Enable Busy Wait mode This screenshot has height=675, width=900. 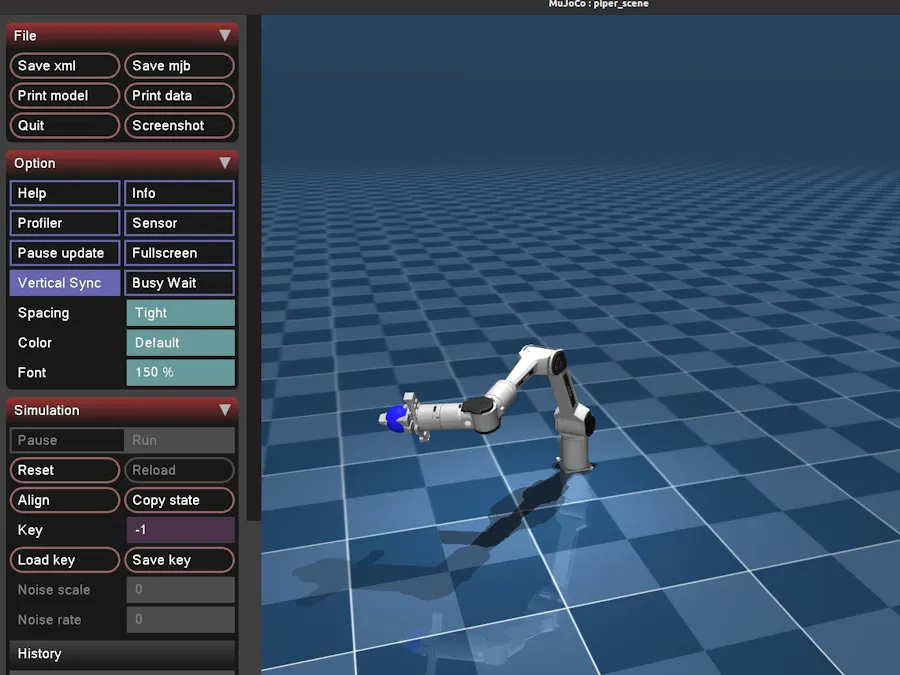[179, 282]
